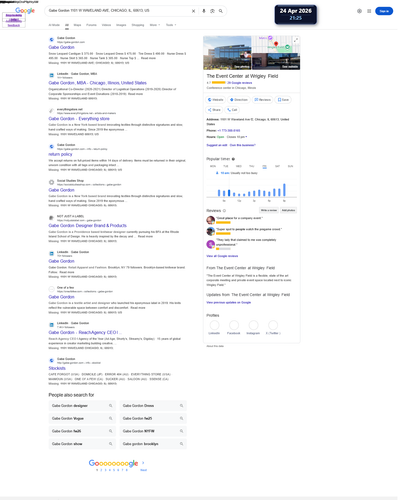This screenshot has width=402, height=500.
Task: Click the red map pin on the mini map
Action: click(276, 44)
